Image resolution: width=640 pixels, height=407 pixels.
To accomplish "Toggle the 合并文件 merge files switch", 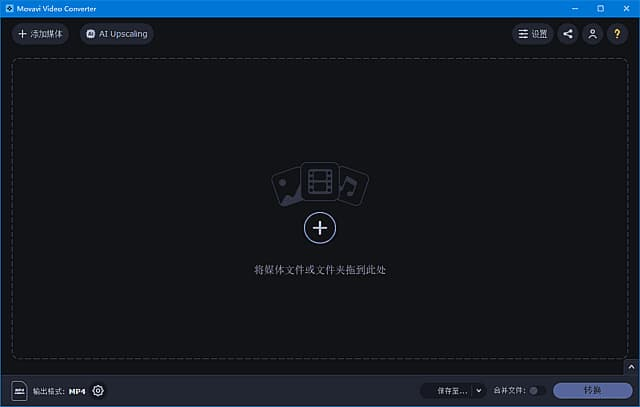I will pyautogui.click(x=537, y=391).
